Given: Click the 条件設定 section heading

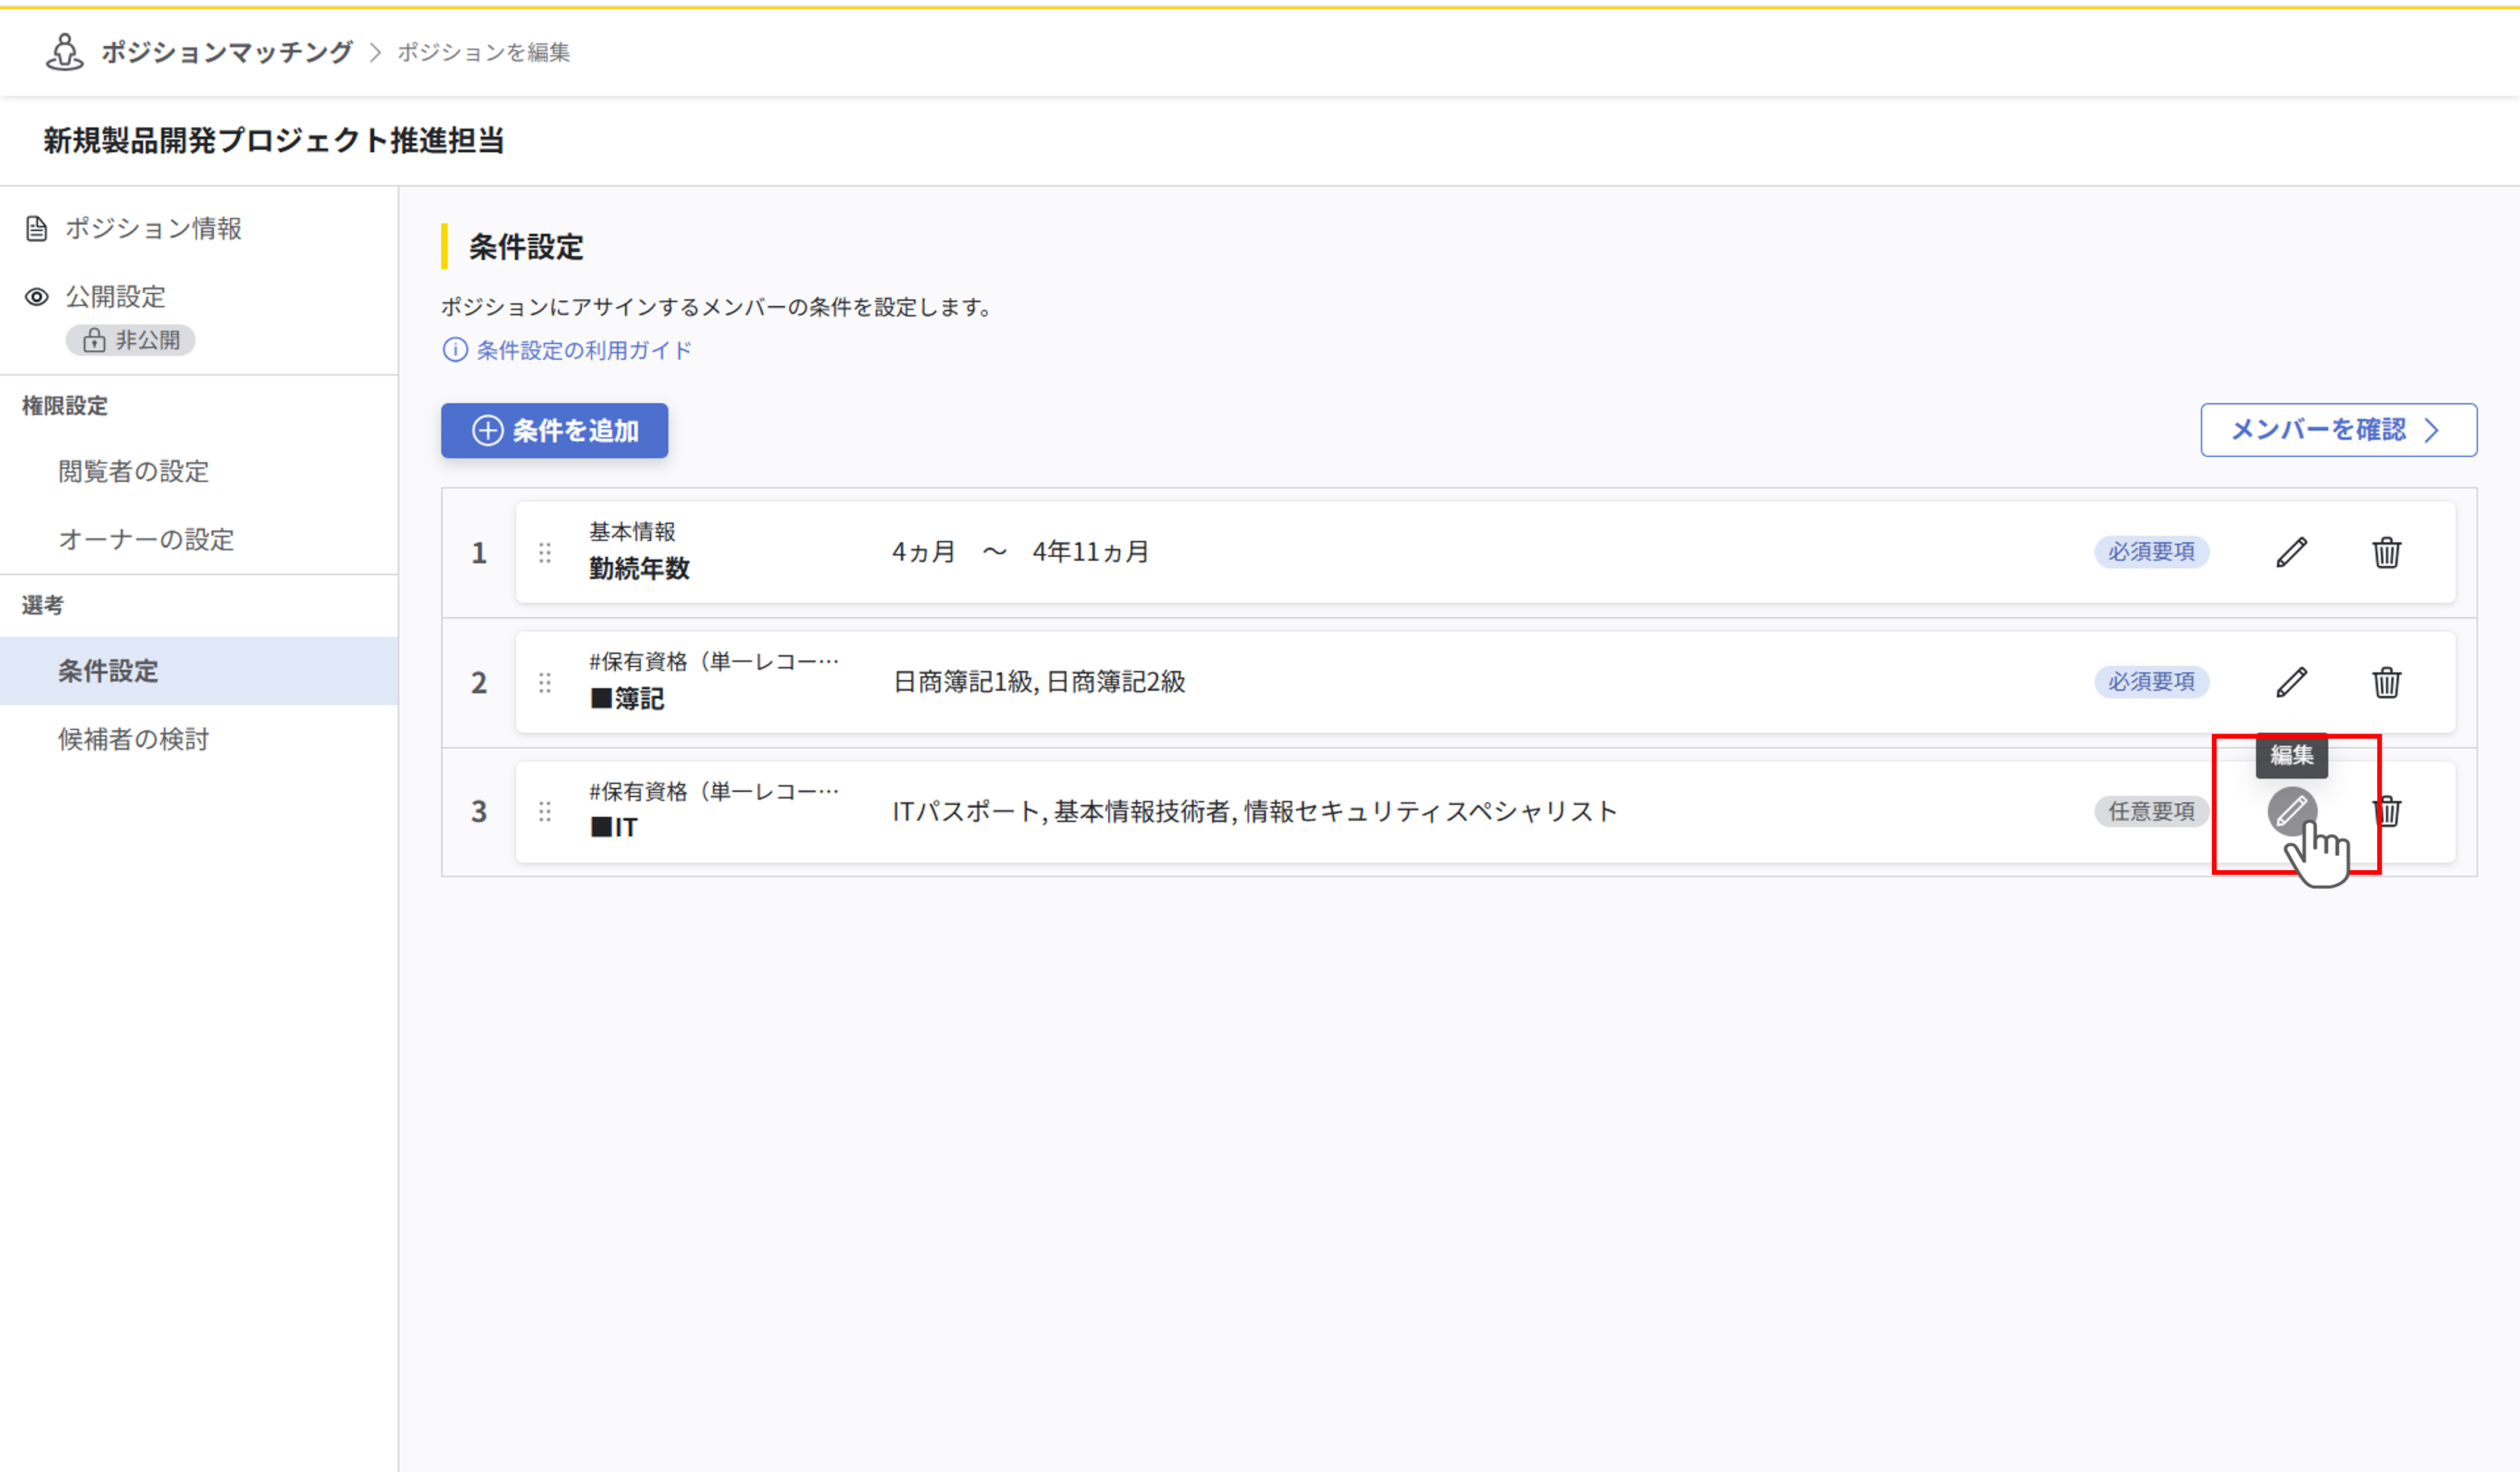Looking at the screenshot, I should click(526, 247).
